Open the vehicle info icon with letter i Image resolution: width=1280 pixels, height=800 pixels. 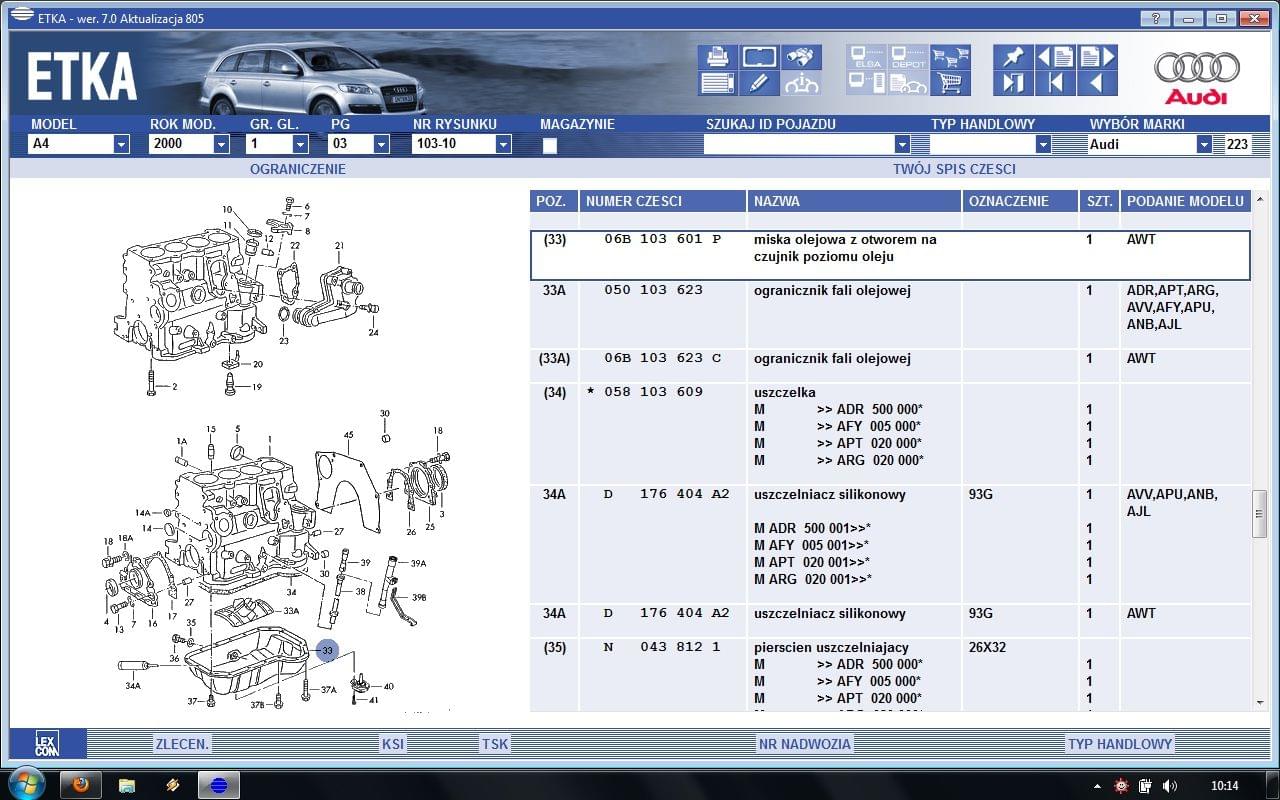coord(802,83)
